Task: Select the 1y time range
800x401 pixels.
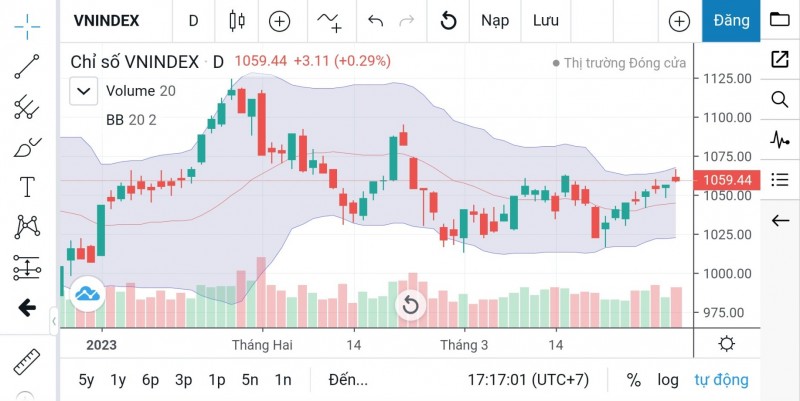Action: pos(118,380)
